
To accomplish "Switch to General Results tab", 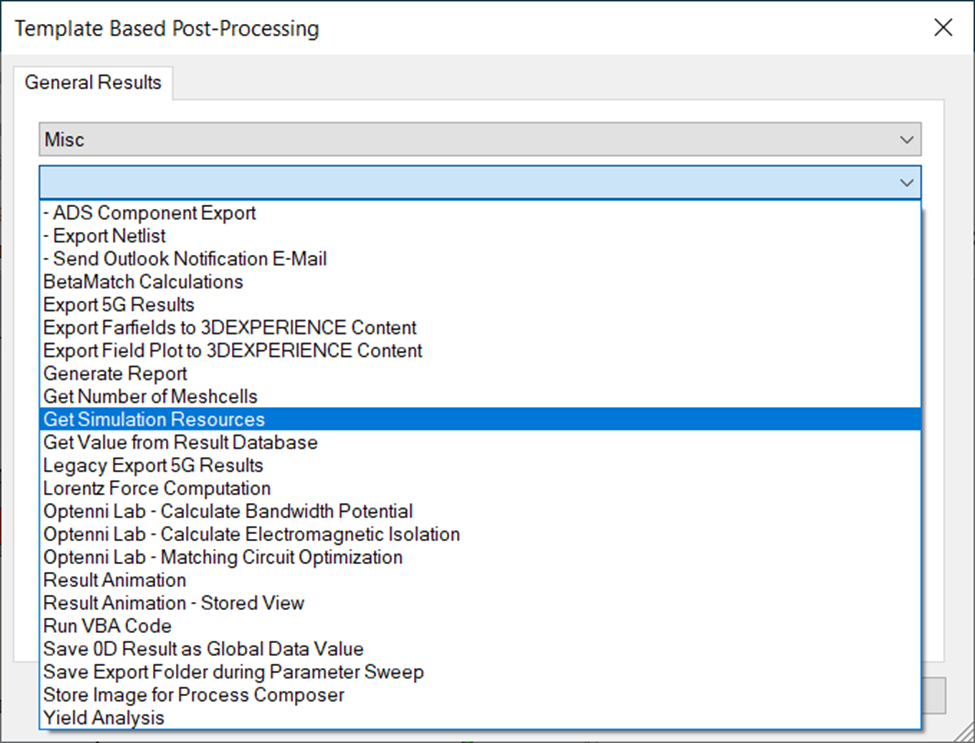I will (93, 83).
